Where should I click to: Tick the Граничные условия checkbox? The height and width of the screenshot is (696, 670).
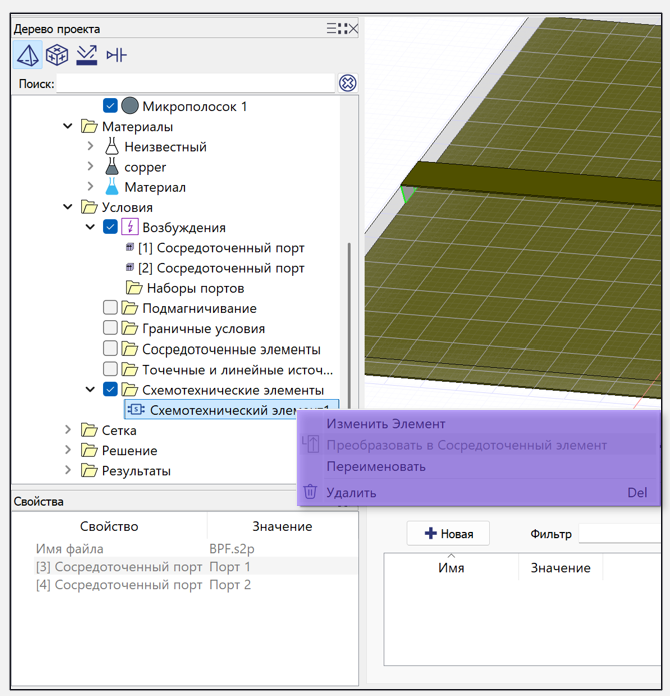(111, 329)
